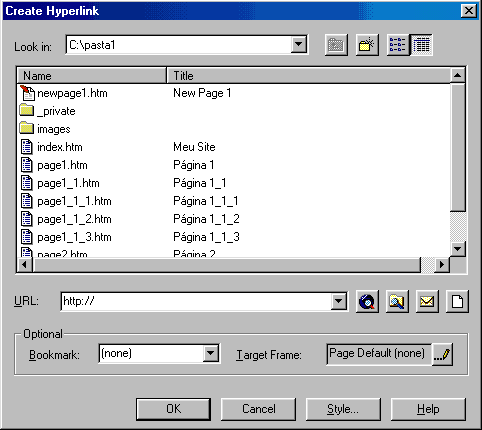Click inside the URL text field
Screen dimensions: 482x430
pyautogui.click(x=197, y=301)
